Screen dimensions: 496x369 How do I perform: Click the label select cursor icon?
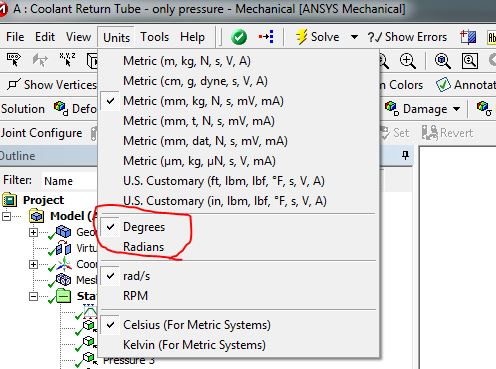coord(14,60)
